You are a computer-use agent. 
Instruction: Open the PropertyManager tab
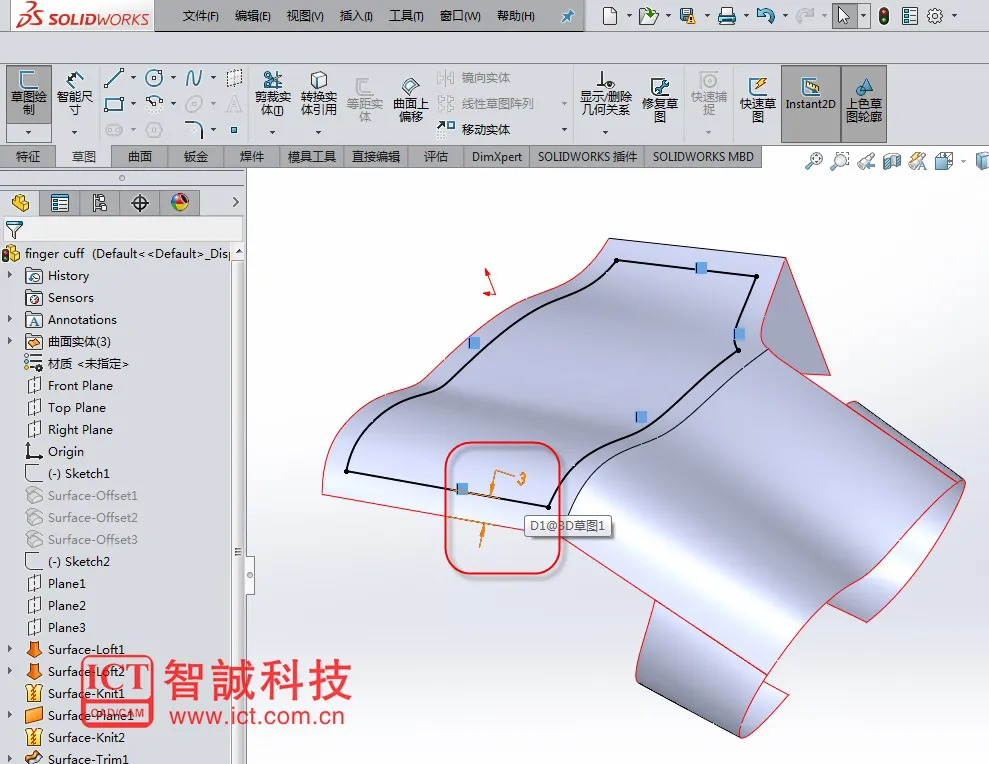(60, 203)
